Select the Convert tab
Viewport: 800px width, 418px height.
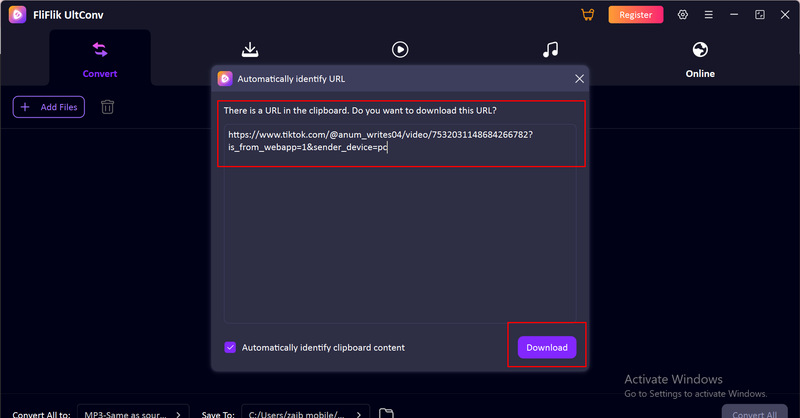coord(100,58)
